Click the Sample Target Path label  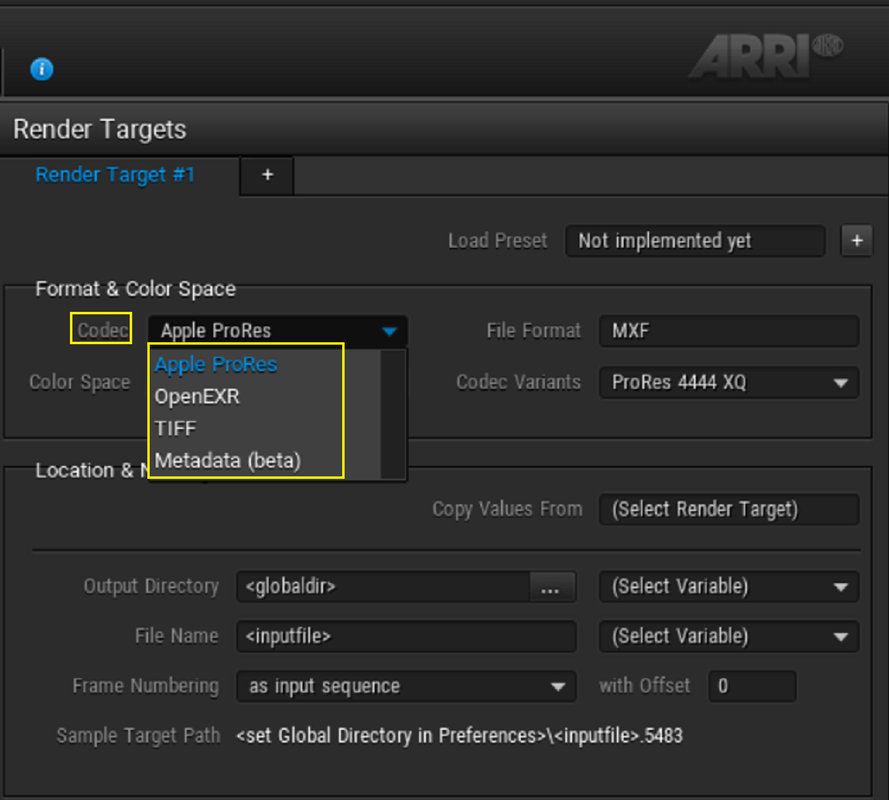pos(138,736)
